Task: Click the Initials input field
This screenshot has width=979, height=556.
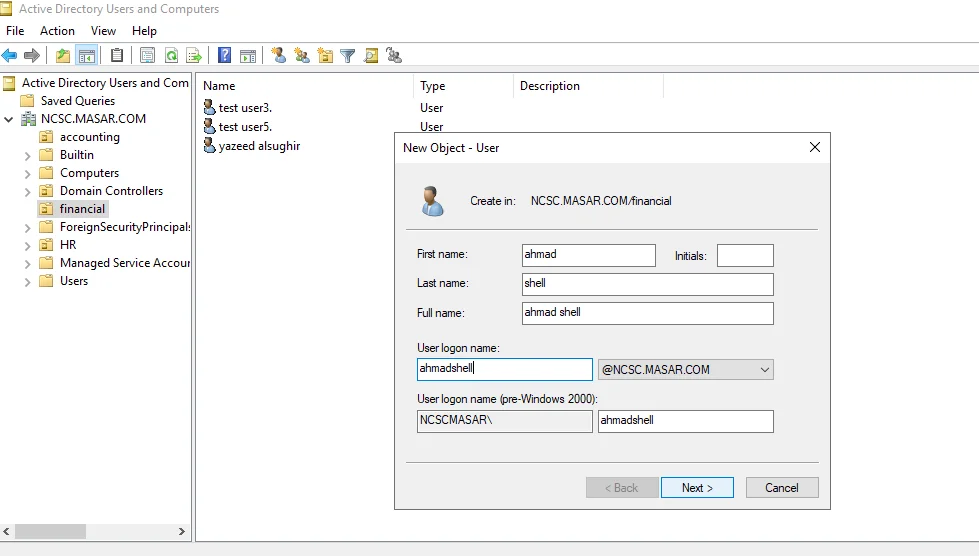Action: [745, 255]
